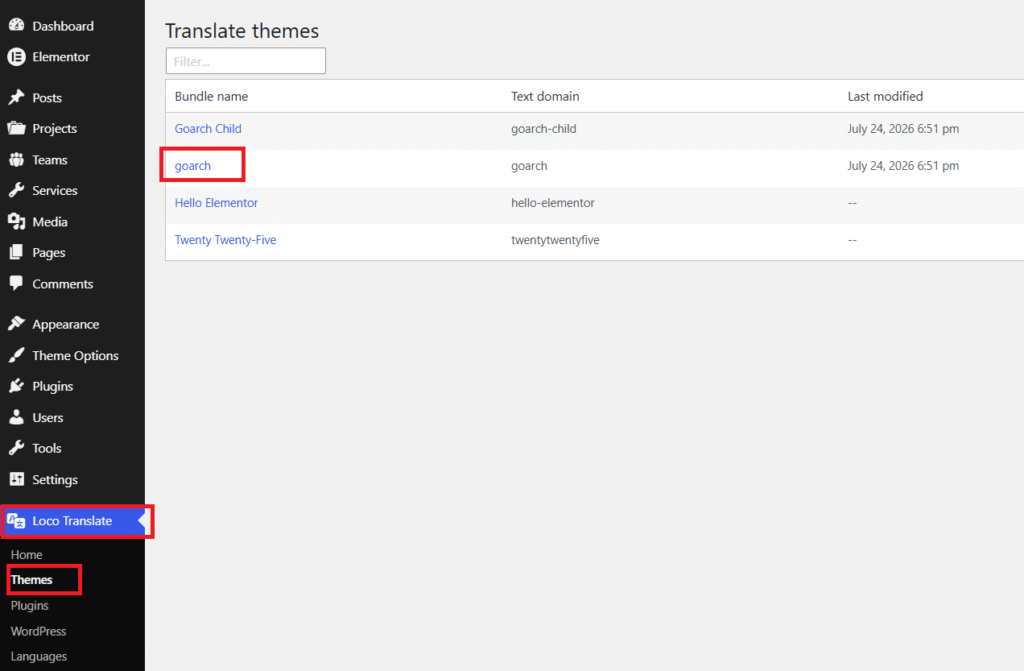This screenshot has height=671, width=1024.
Task: Select the Teams menu entry
Action: click(x=50, y=160)
